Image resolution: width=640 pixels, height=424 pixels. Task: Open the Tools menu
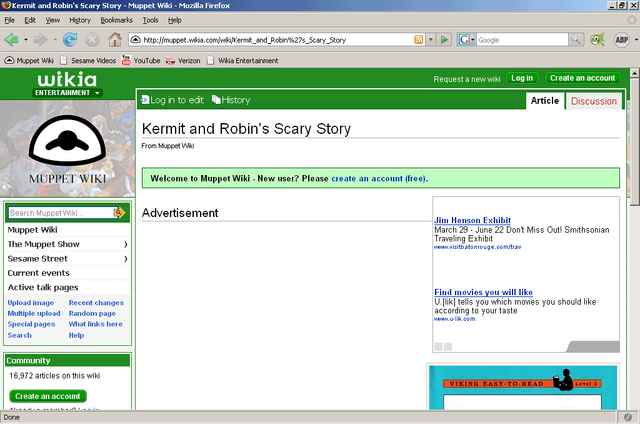coord(150,20)
